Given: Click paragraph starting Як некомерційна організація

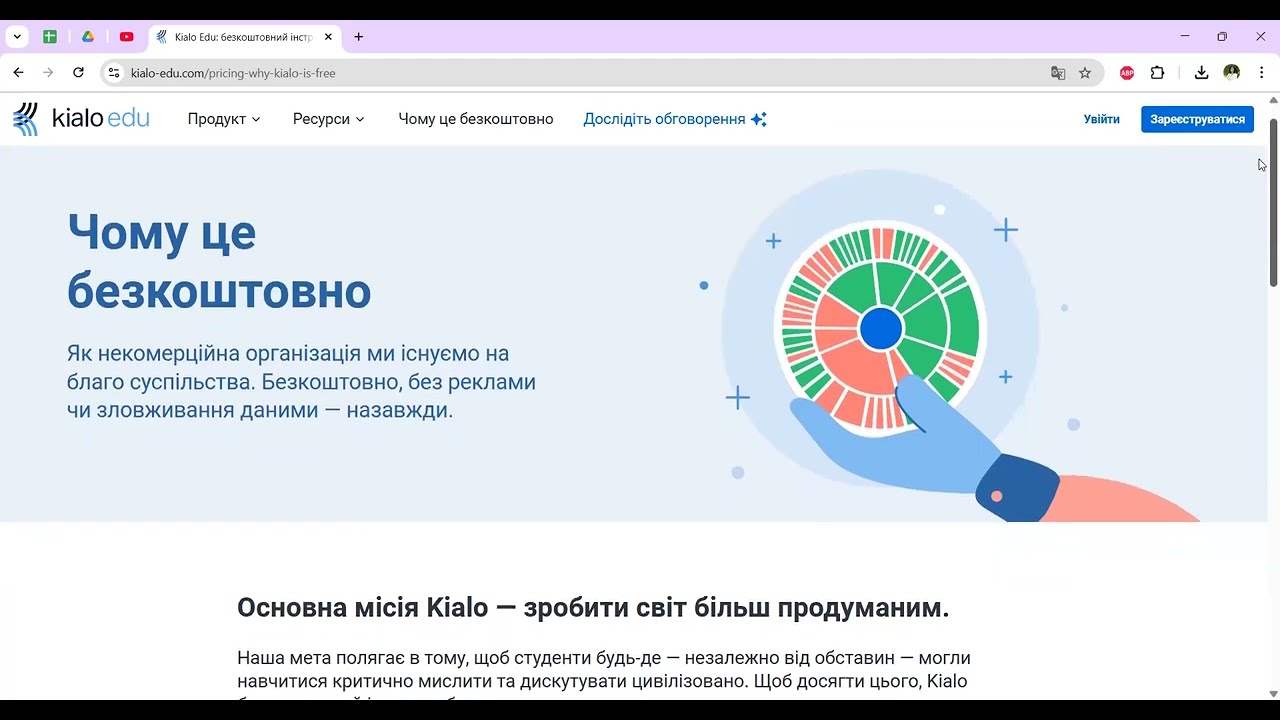Looking at the screenshot, I should [301, 382].
